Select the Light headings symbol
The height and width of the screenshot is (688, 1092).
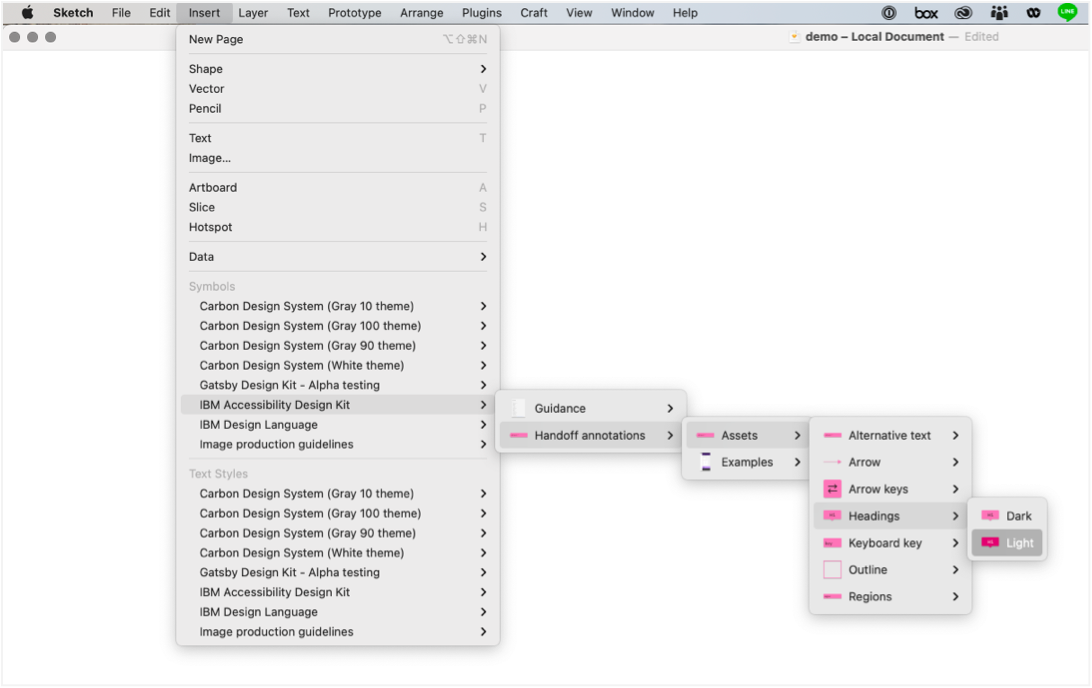click(1008, 543)
